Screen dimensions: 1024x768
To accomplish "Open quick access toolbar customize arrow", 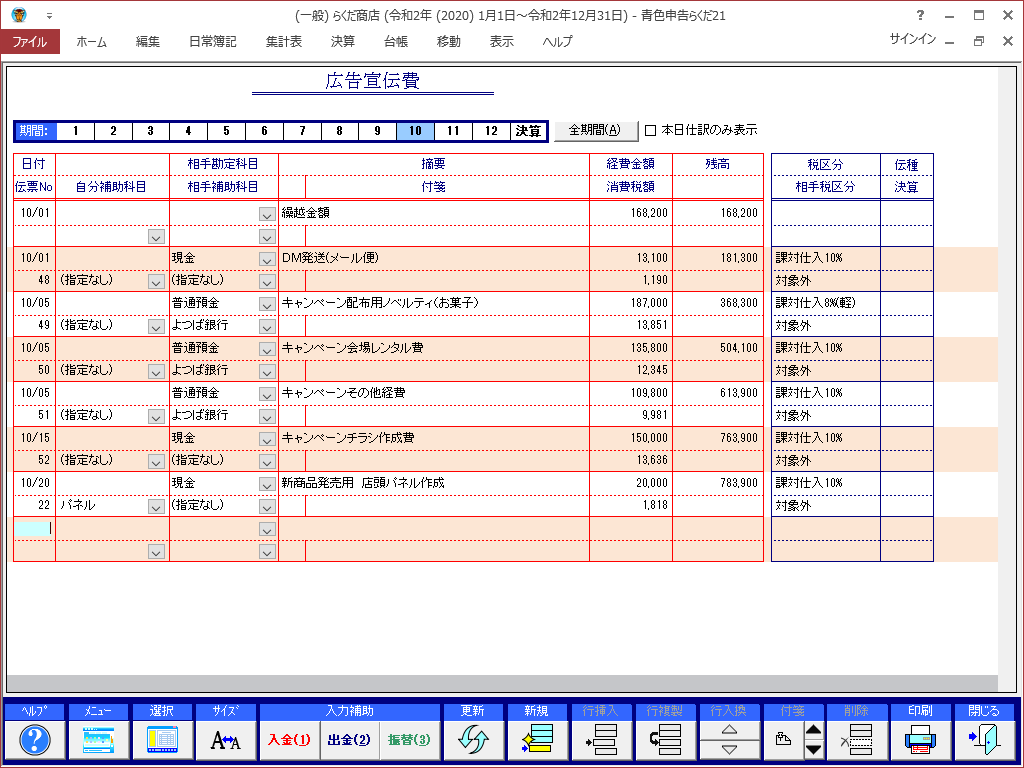I will (x=49, y=15).
